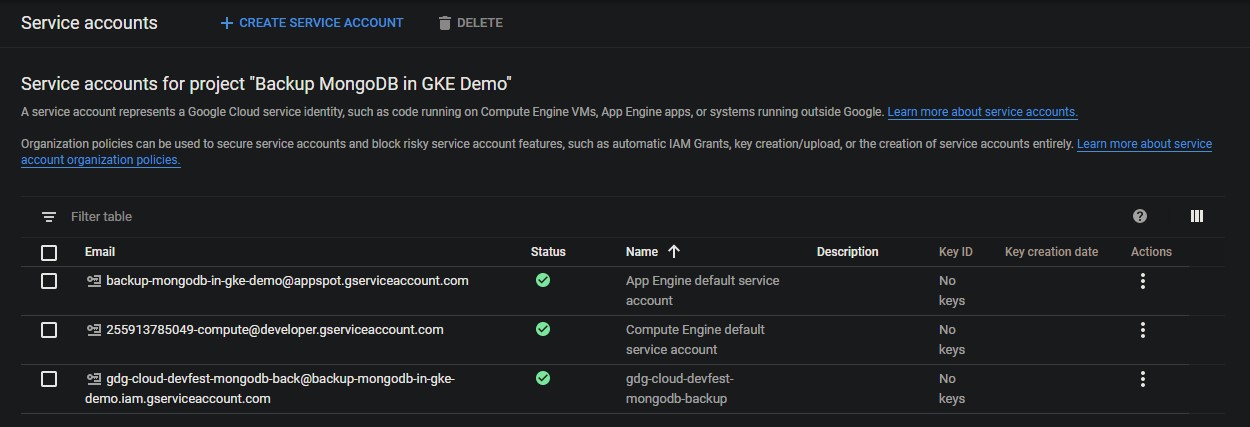This screenshot has height=427, width=1250.
Task: Click the filter list icon
Action: coord(49,217)
